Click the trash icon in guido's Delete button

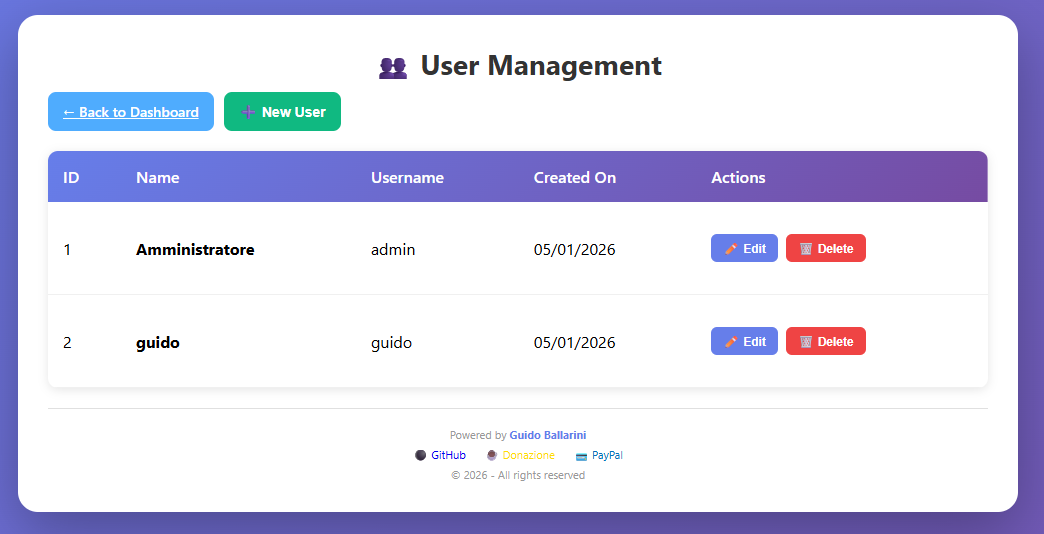[806, 342]
